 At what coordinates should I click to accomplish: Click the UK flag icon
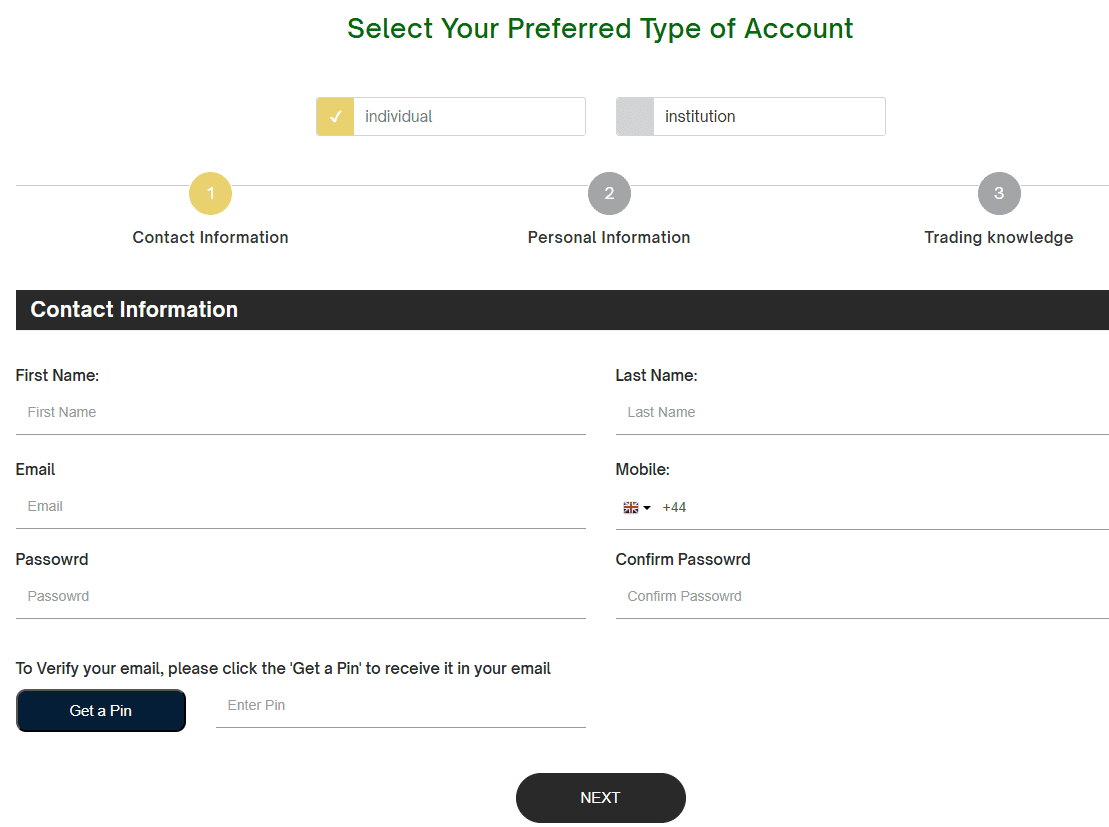pyautogui.click(x=629, y=507)
